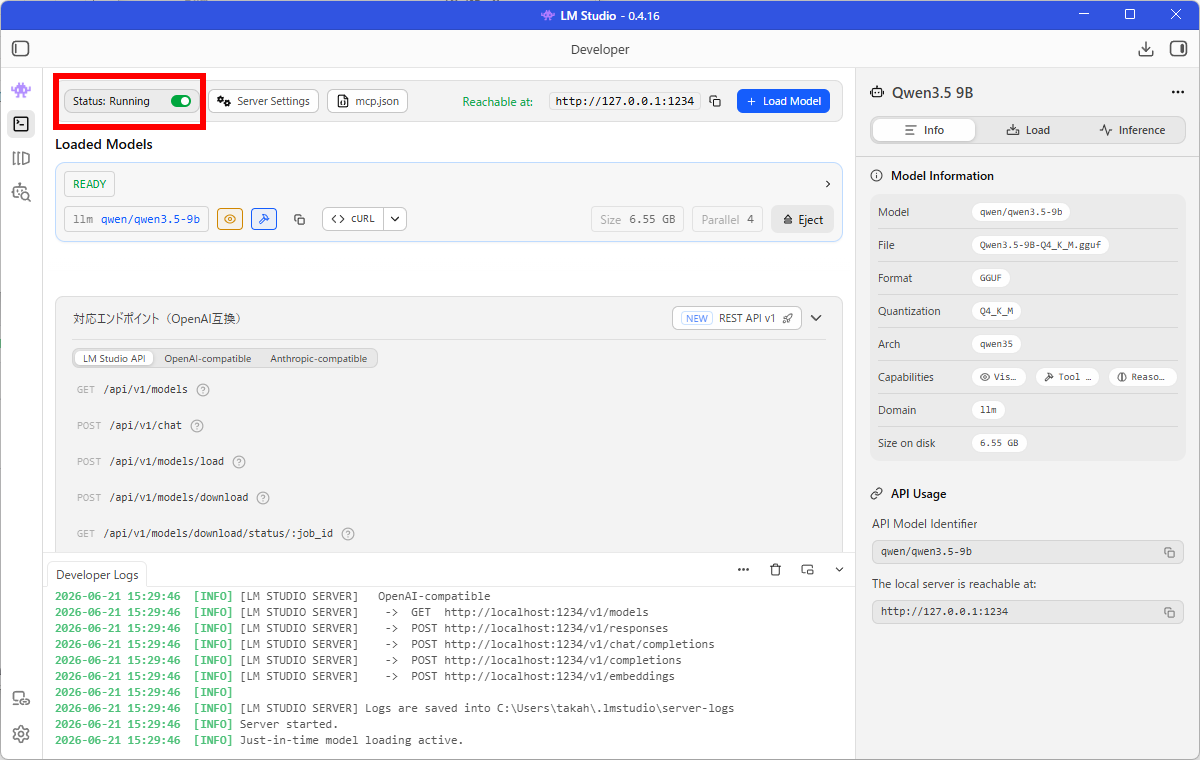Click the READY status badge
Image resolution: width=1200 pixels, height=760 pixels.
click(90, 184)
